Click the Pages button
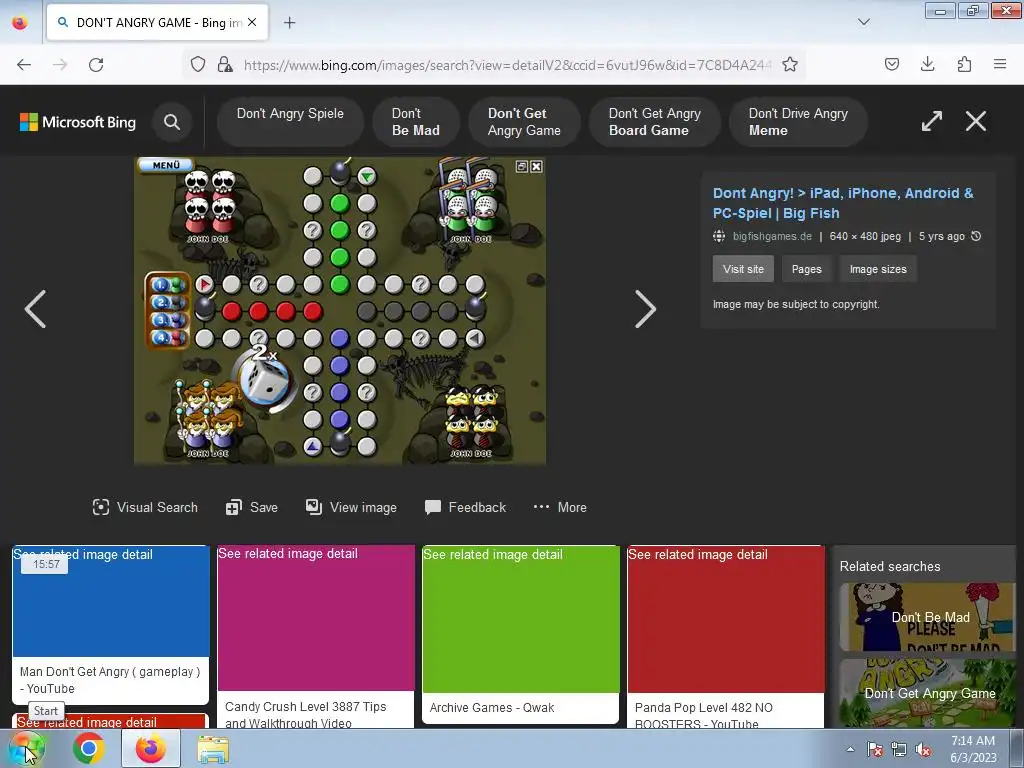Screen dimensions: 1024x768 point(807,269)
